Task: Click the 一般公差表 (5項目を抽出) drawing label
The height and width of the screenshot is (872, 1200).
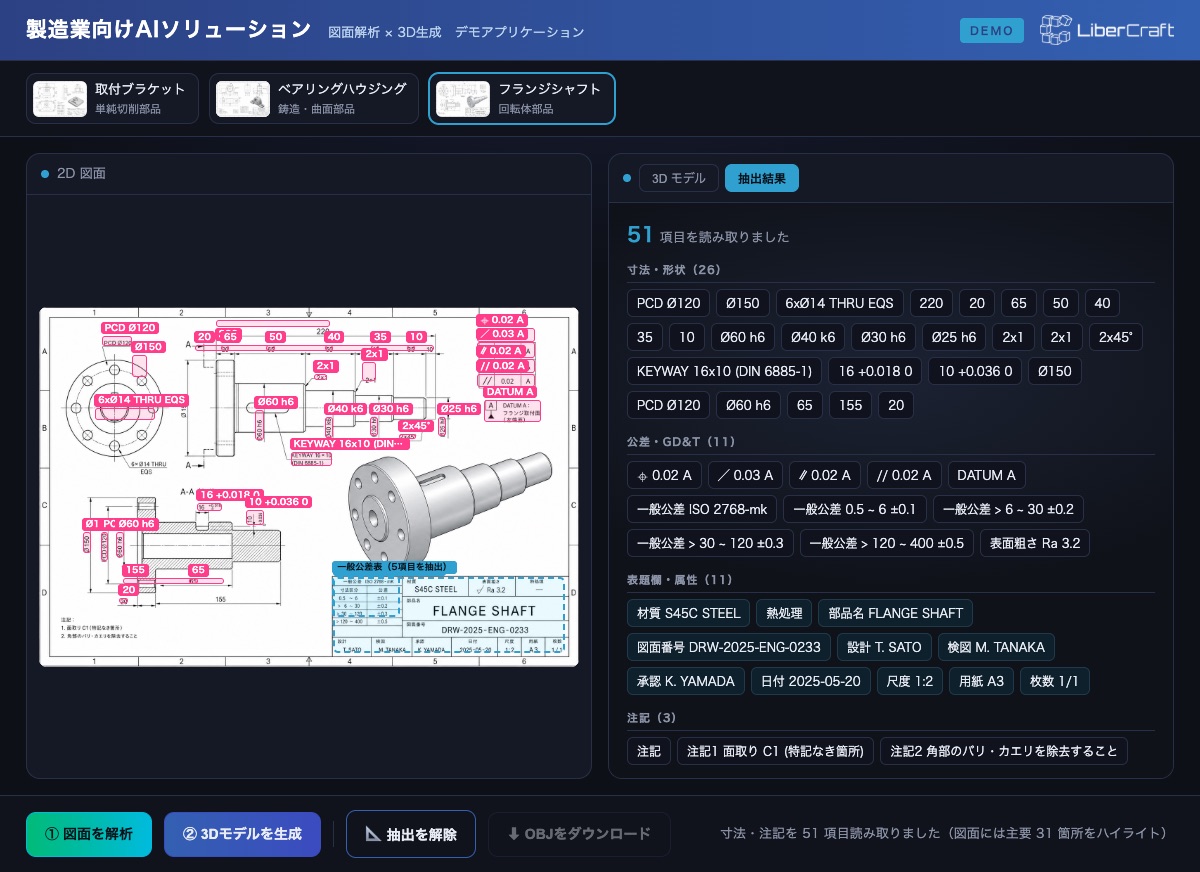Action: click(x=394, y=567)
